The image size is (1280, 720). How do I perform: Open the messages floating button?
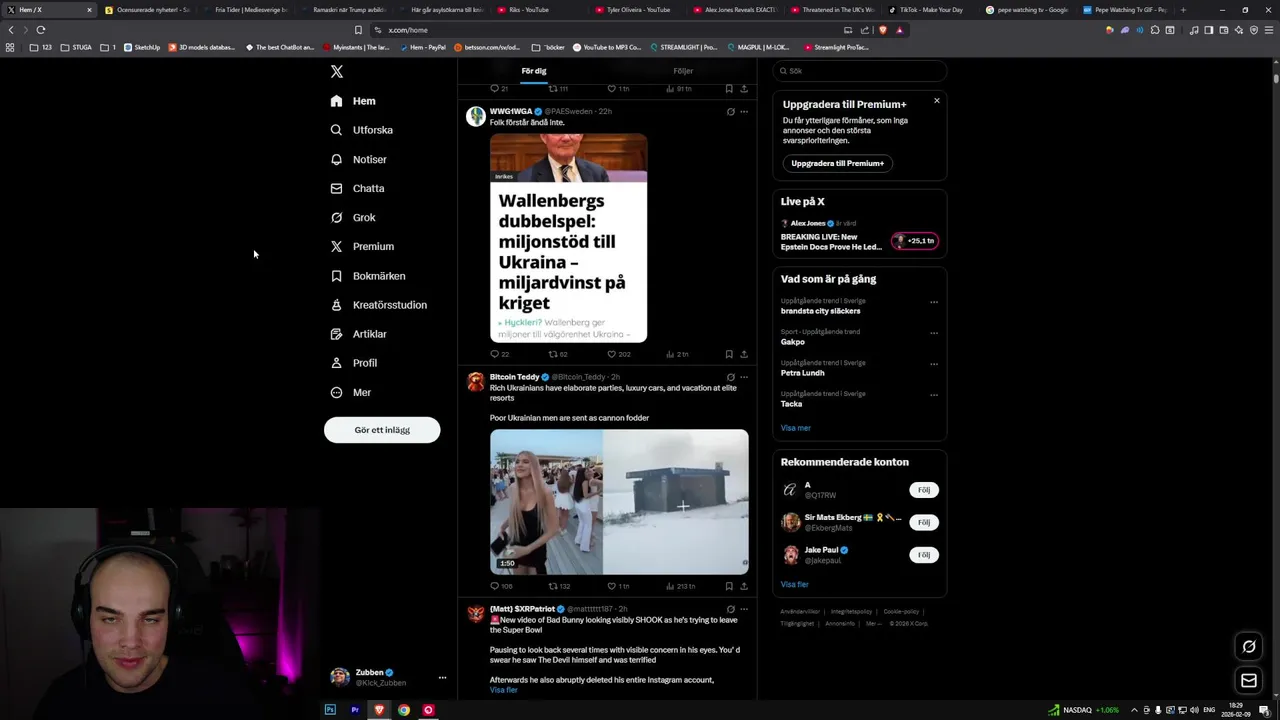pyautogui.click(x=1249, y=681)
